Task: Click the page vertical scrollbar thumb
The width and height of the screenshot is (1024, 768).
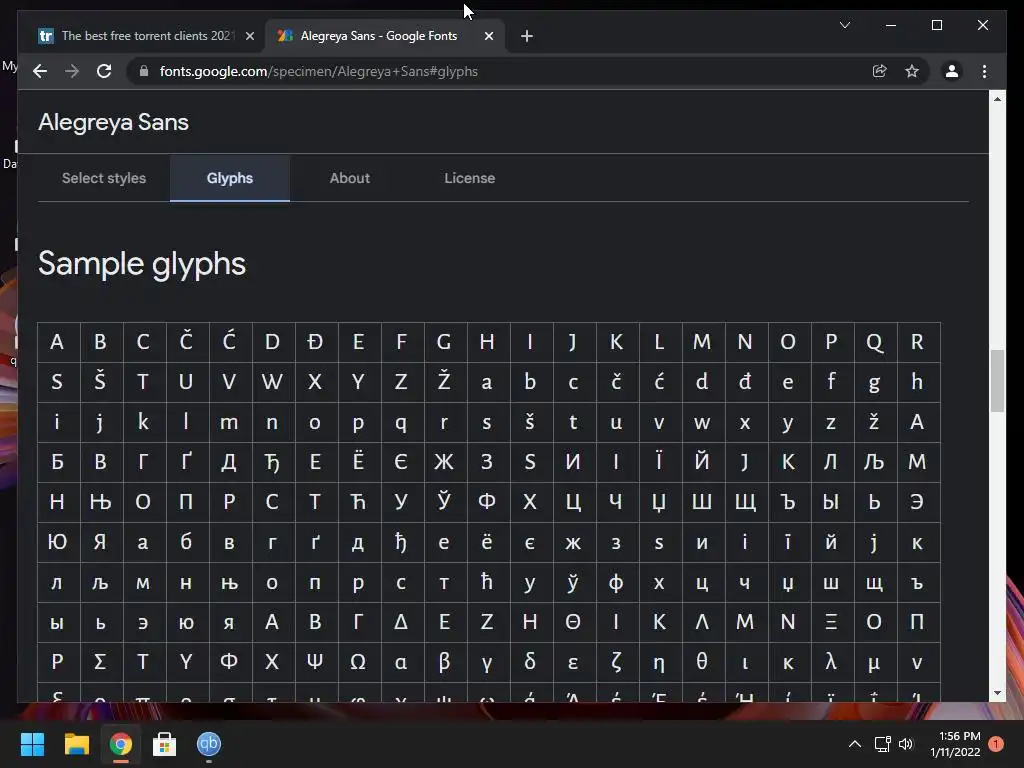Action: point(997,381)
